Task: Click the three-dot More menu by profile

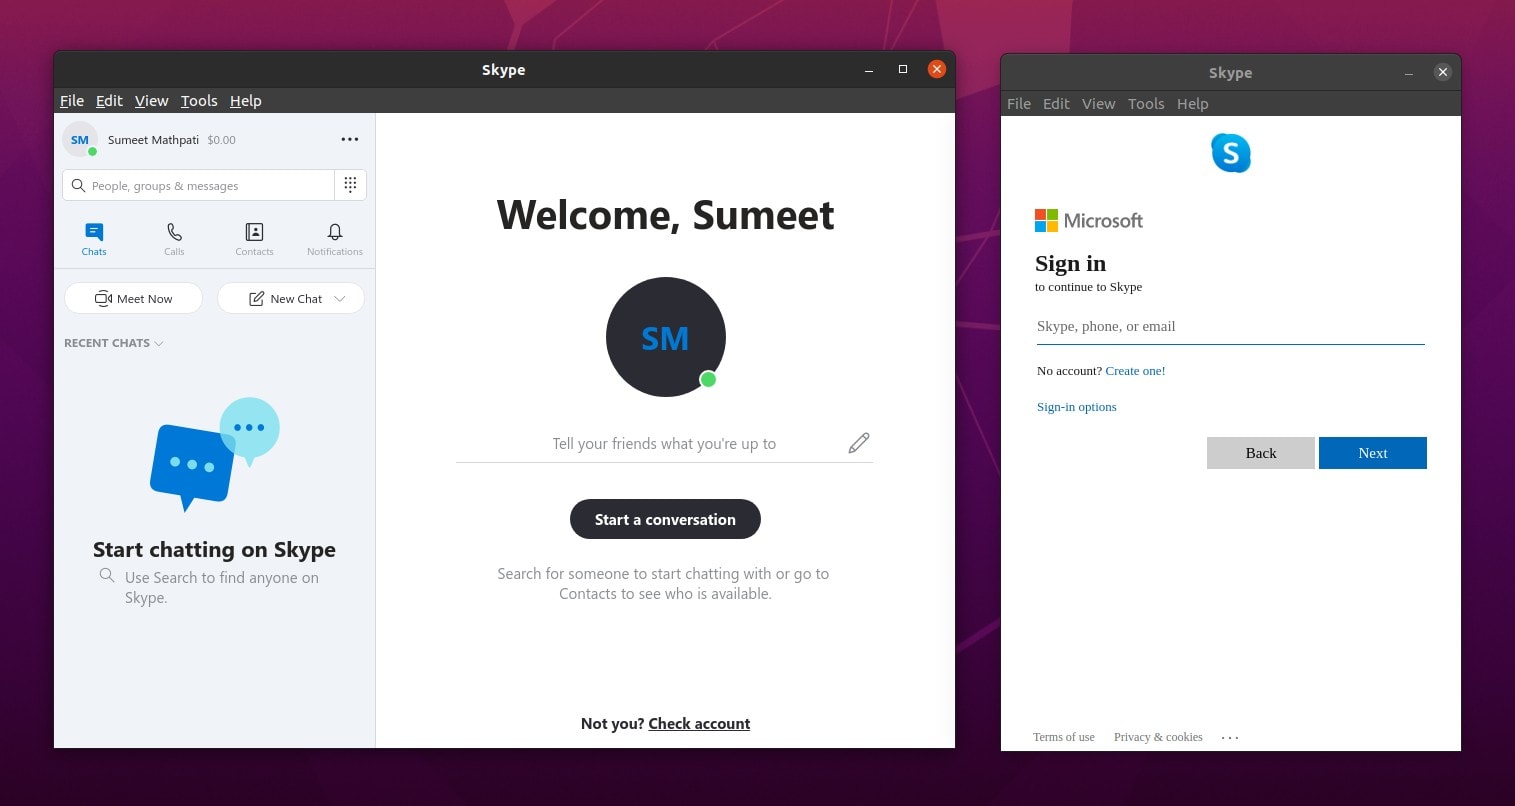Action: click(350, 140)
